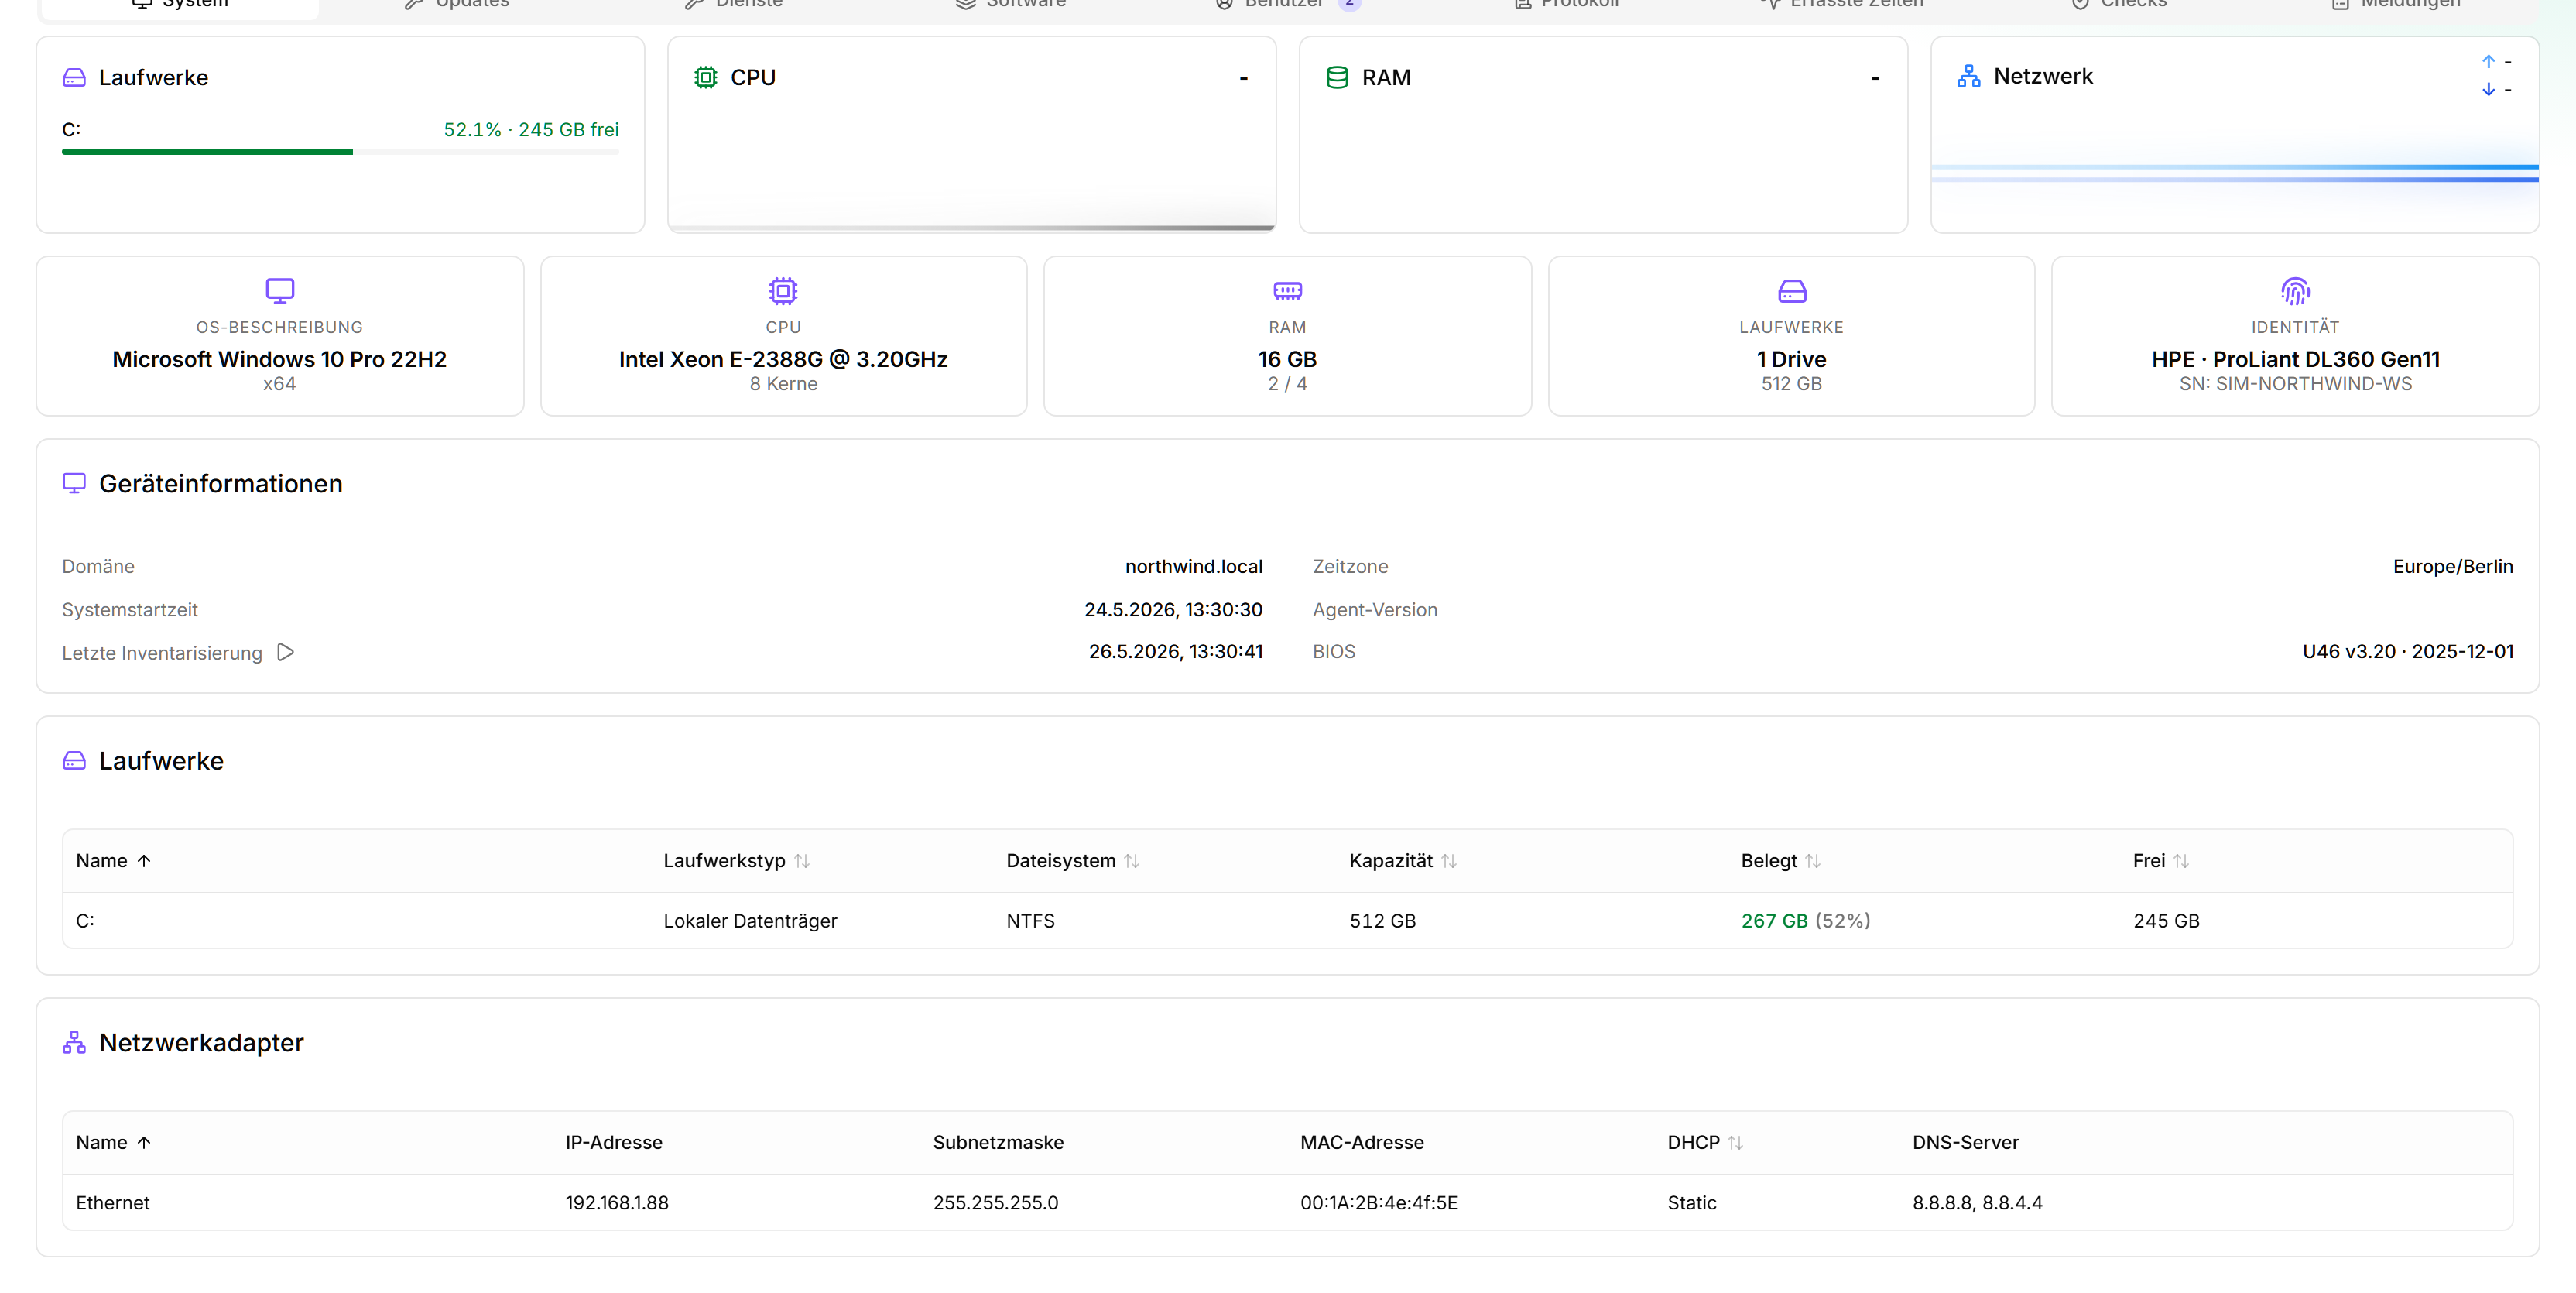Viewport: 2576px width, 1293px height.
Task: Click the network download arrow icon
Action: point(2488,90)
